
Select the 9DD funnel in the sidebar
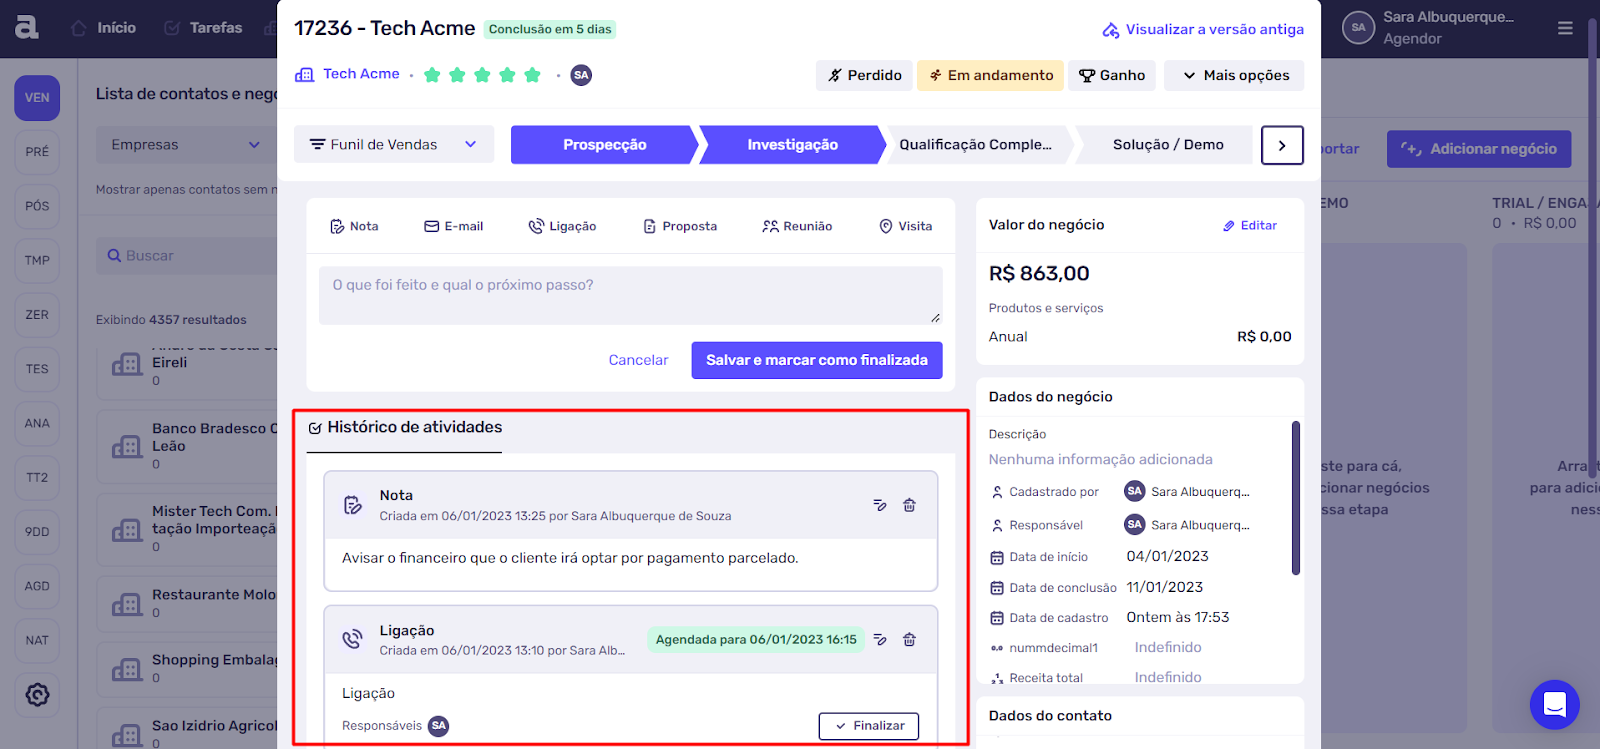(37, 532)
